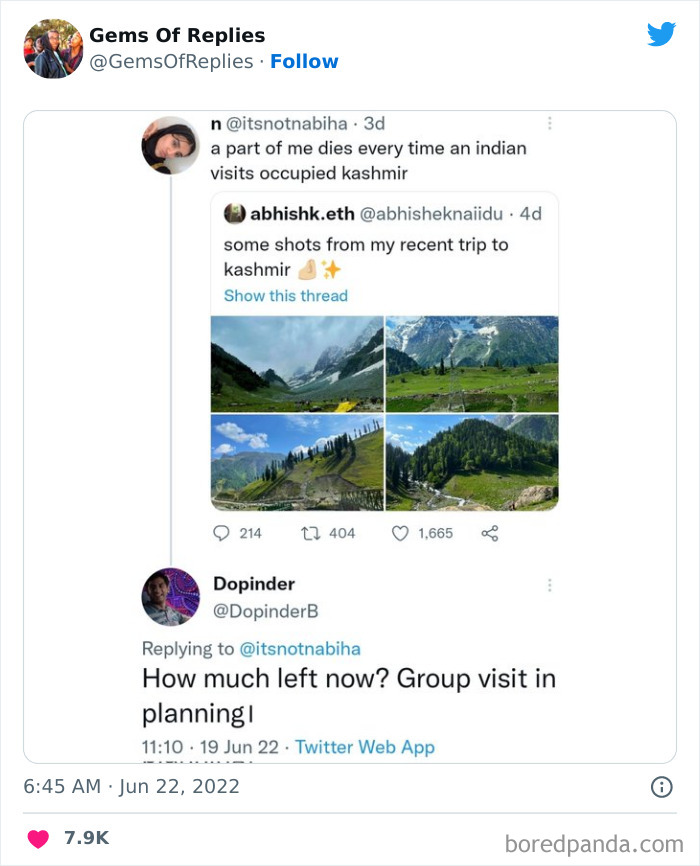Click the retweet arrows icon
Image resolution: width=700 pixels, height=866 pixels.
click(x=308, y=533)
